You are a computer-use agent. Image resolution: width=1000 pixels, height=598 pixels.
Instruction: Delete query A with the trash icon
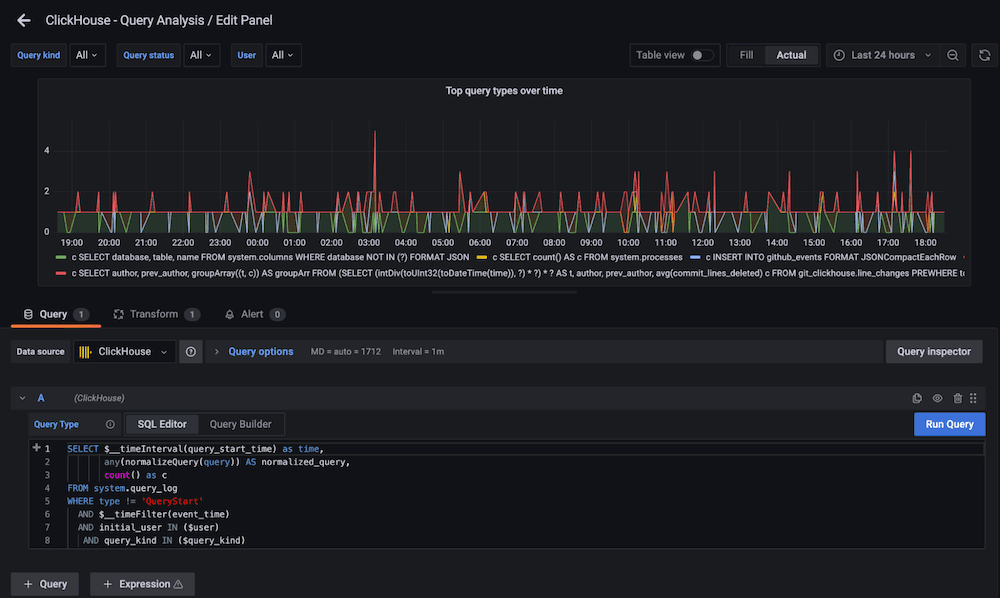point(957,397)
